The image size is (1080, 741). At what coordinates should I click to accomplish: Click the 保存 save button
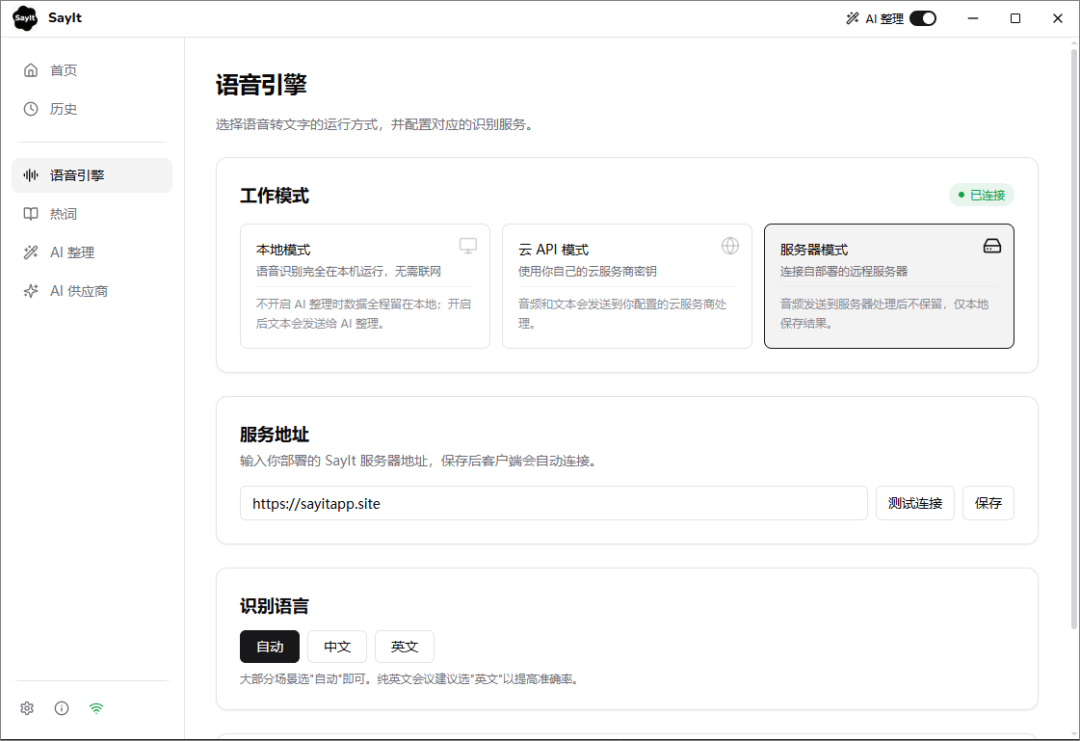[988, 503]
